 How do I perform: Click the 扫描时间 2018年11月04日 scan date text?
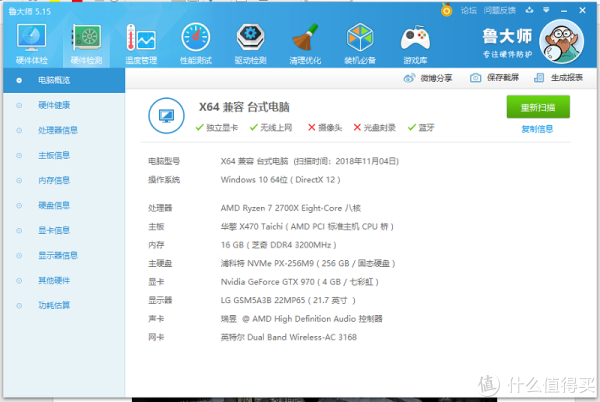coord(346,161)
